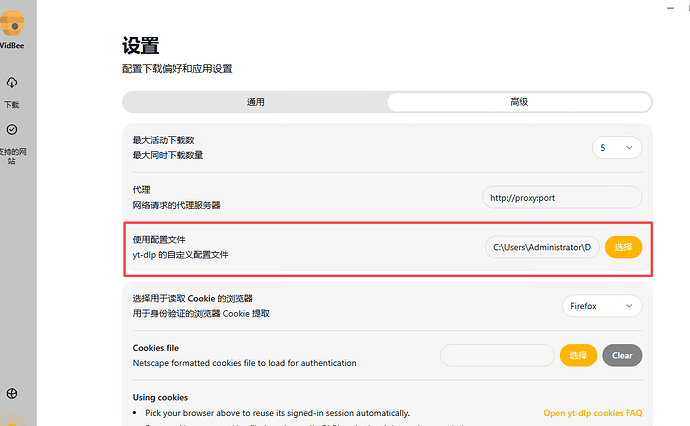Click the 设置 page heading
The image size is (690, 426).
click(140, 45)
